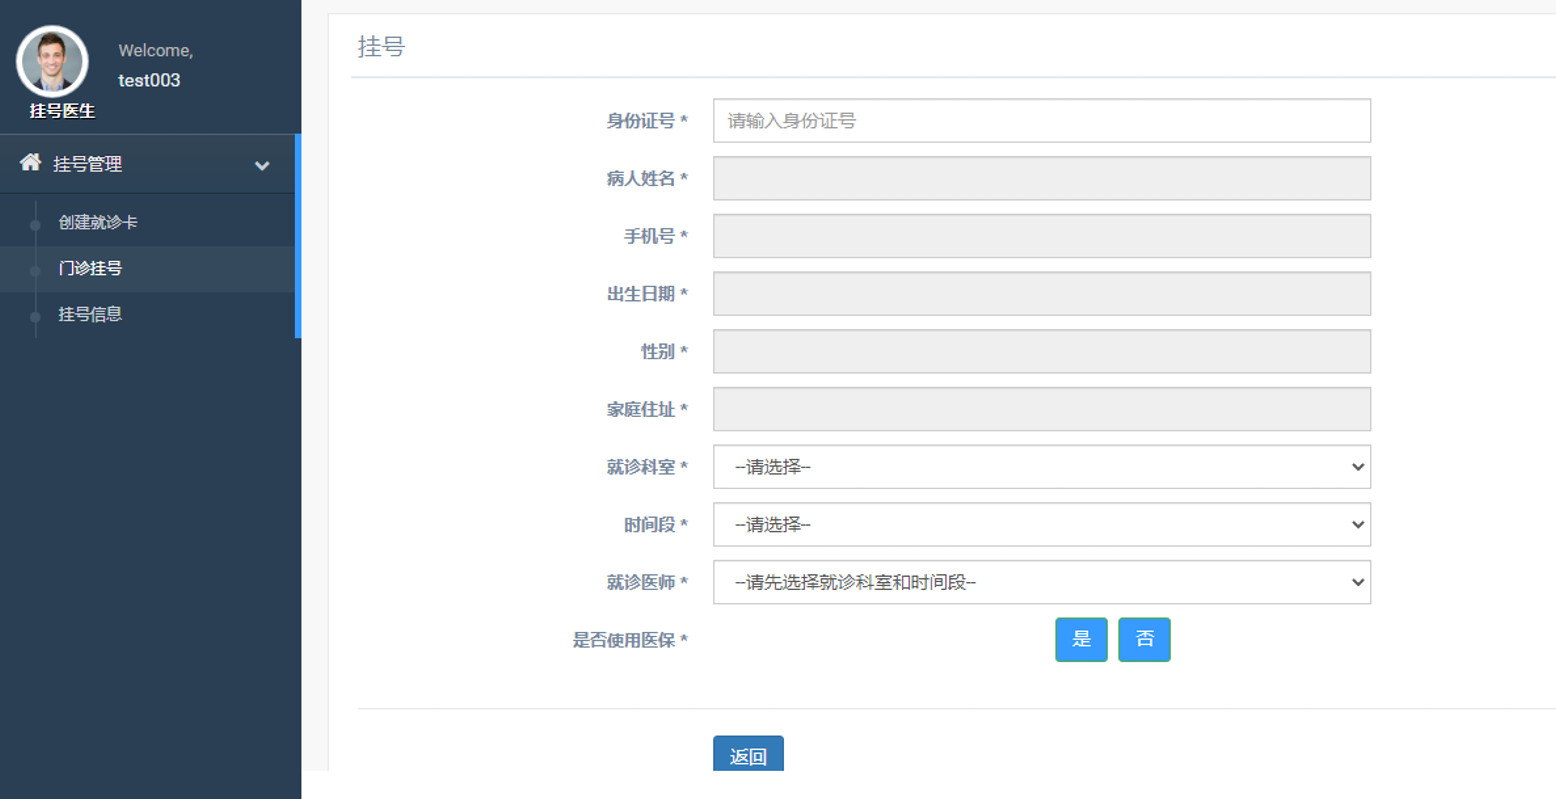Collapse the 挂号管理 menu chevron
1556x799 pixels.
coord(262,165)
